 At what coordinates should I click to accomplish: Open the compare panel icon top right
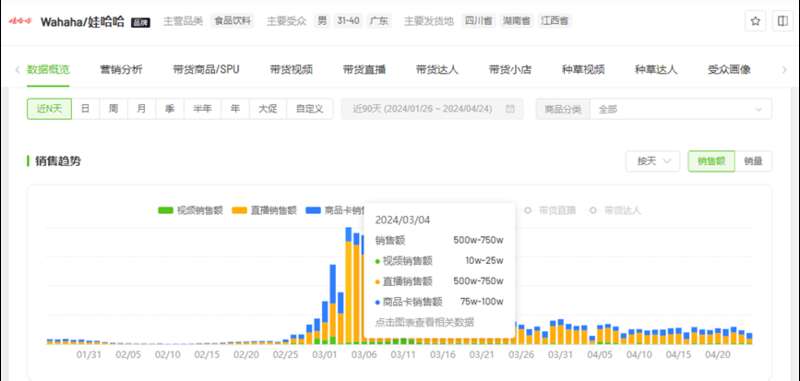click(783, 21)
